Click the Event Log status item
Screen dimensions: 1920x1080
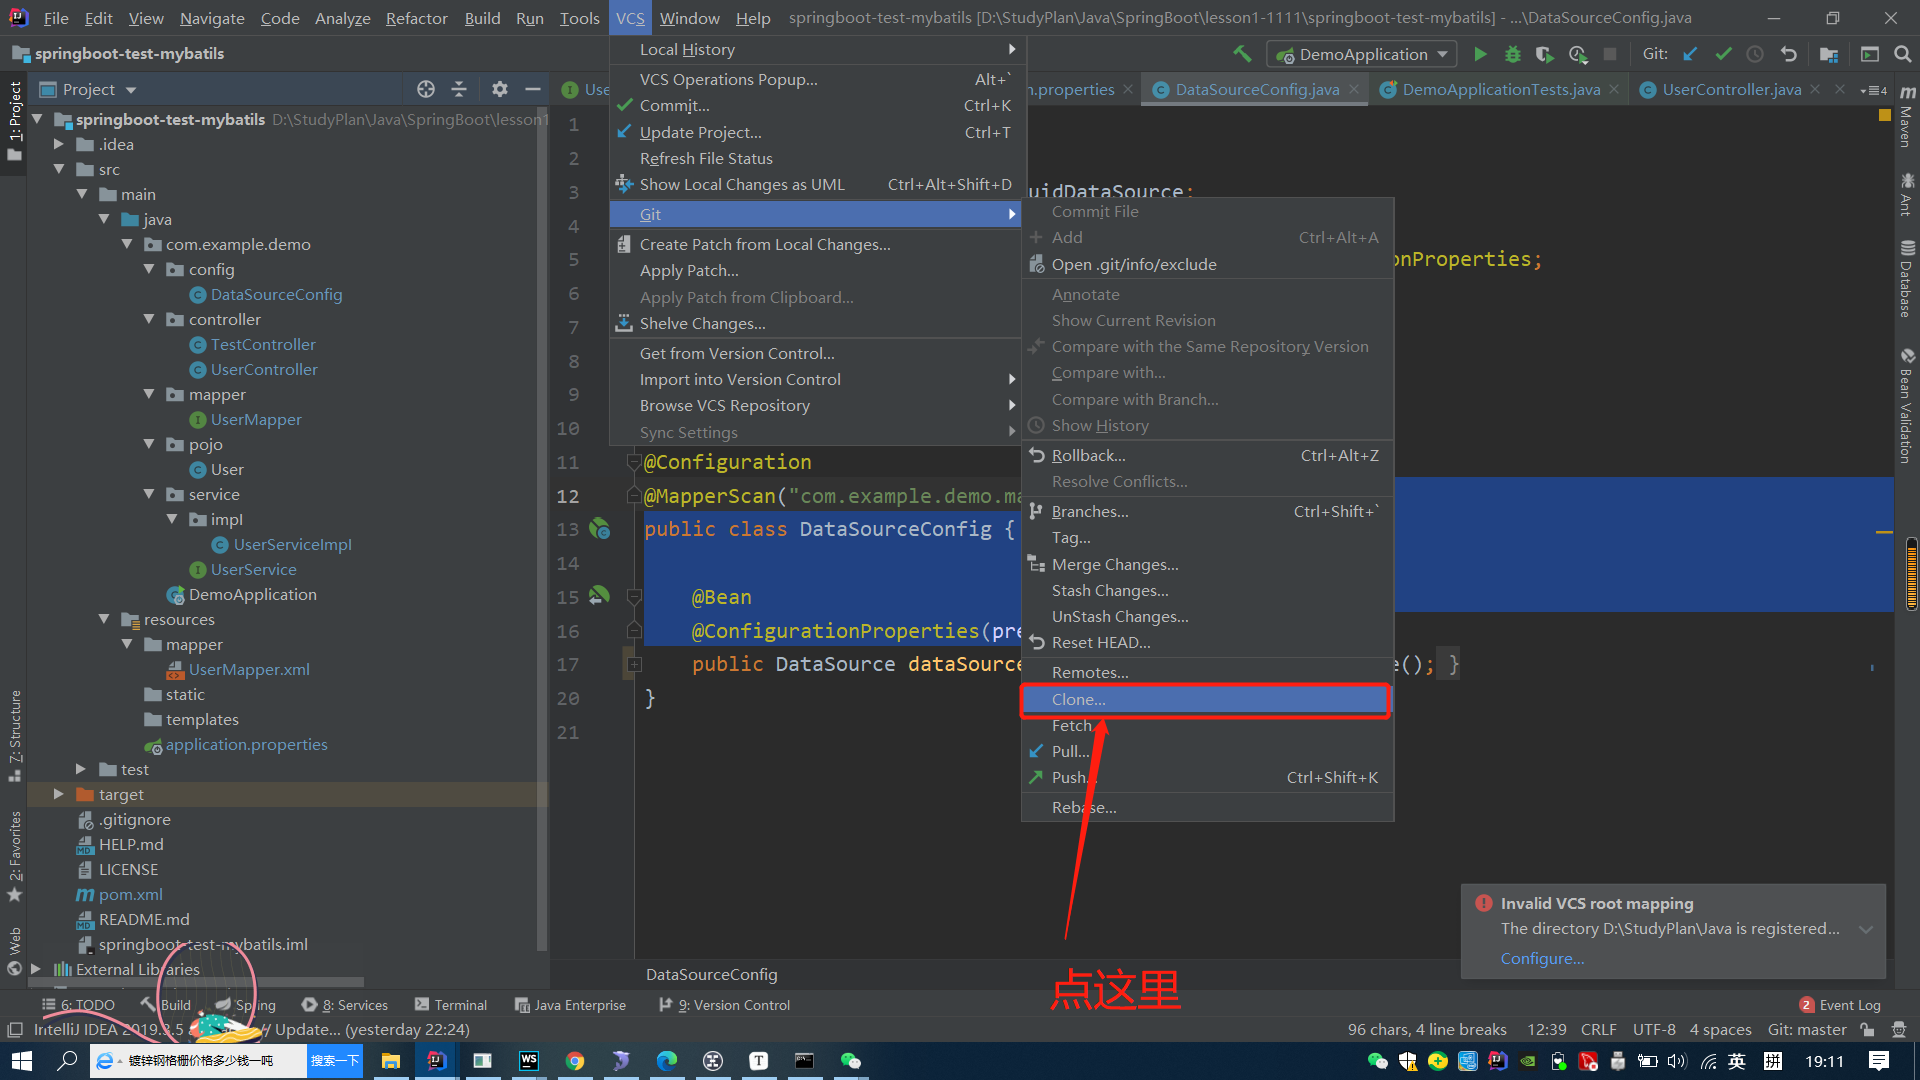click(x=1840, y=1005)
